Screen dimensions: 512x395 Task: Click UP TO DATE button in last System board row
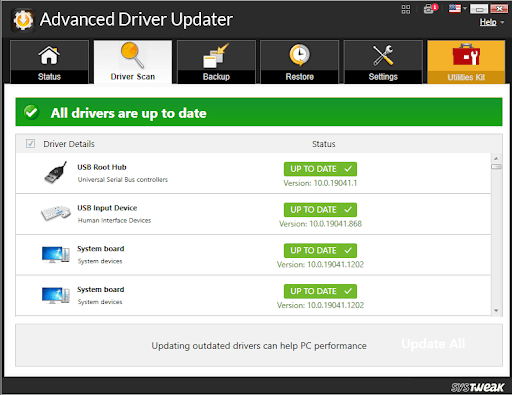[320, 291]
